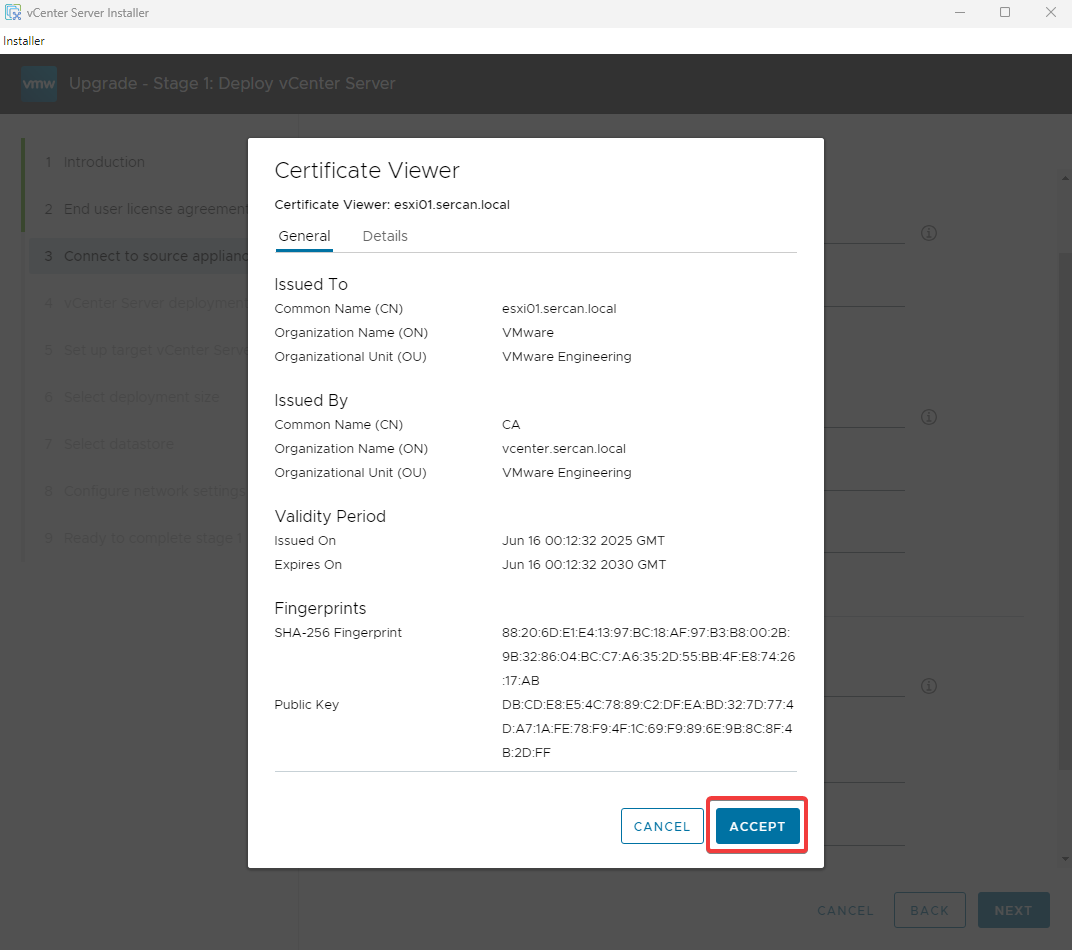Select step 7 Select datastore
Screen dimensions: 1072x950
137,444
